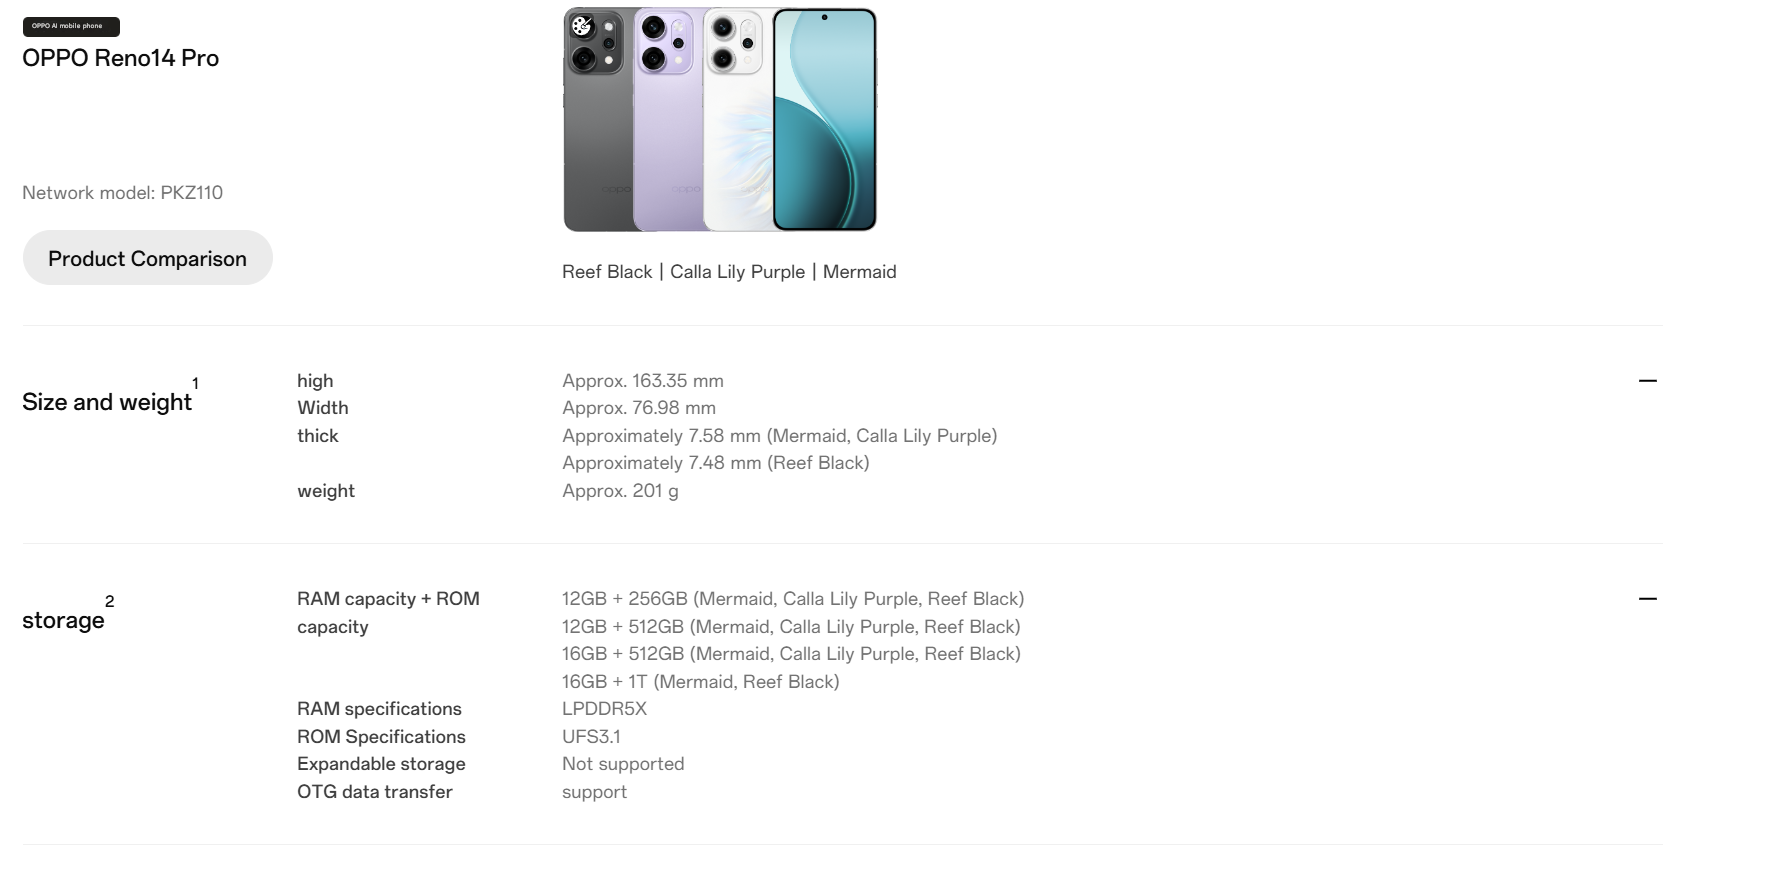The width and height of the screenshot is (1769, 881).
Task: Open the Product Comparison button
Action: tap(147, 258)
